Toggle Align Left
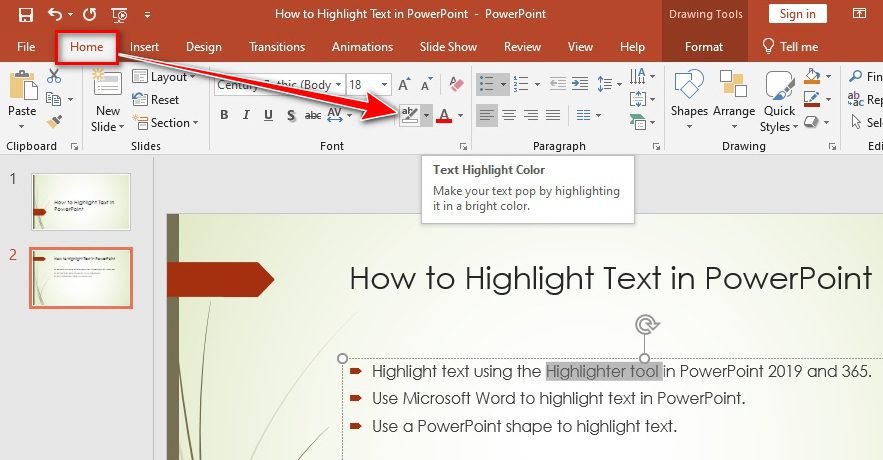The image size is (883, 460). coord(487,115)
